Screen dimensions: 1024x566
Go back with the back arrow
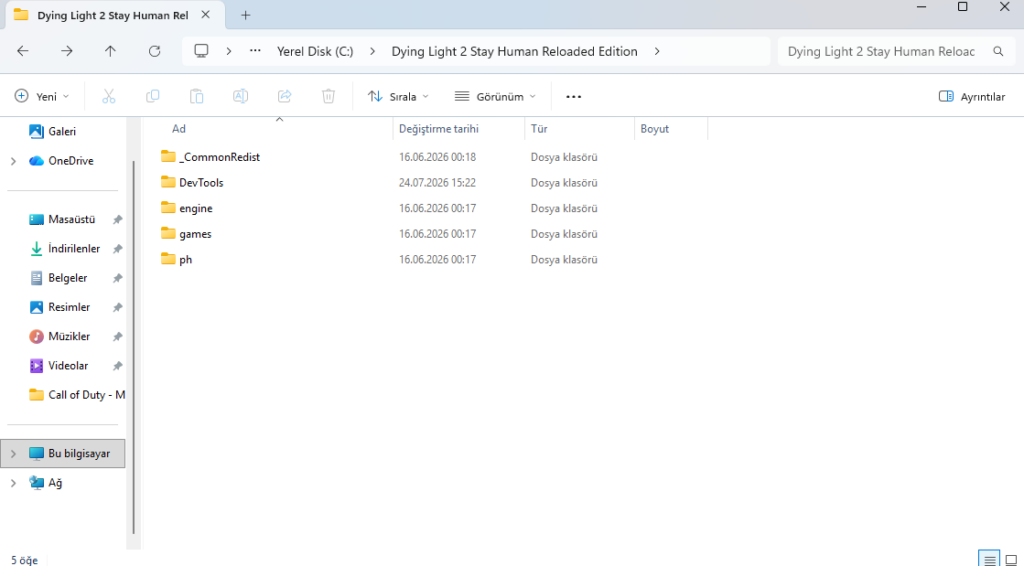[23, 51]
